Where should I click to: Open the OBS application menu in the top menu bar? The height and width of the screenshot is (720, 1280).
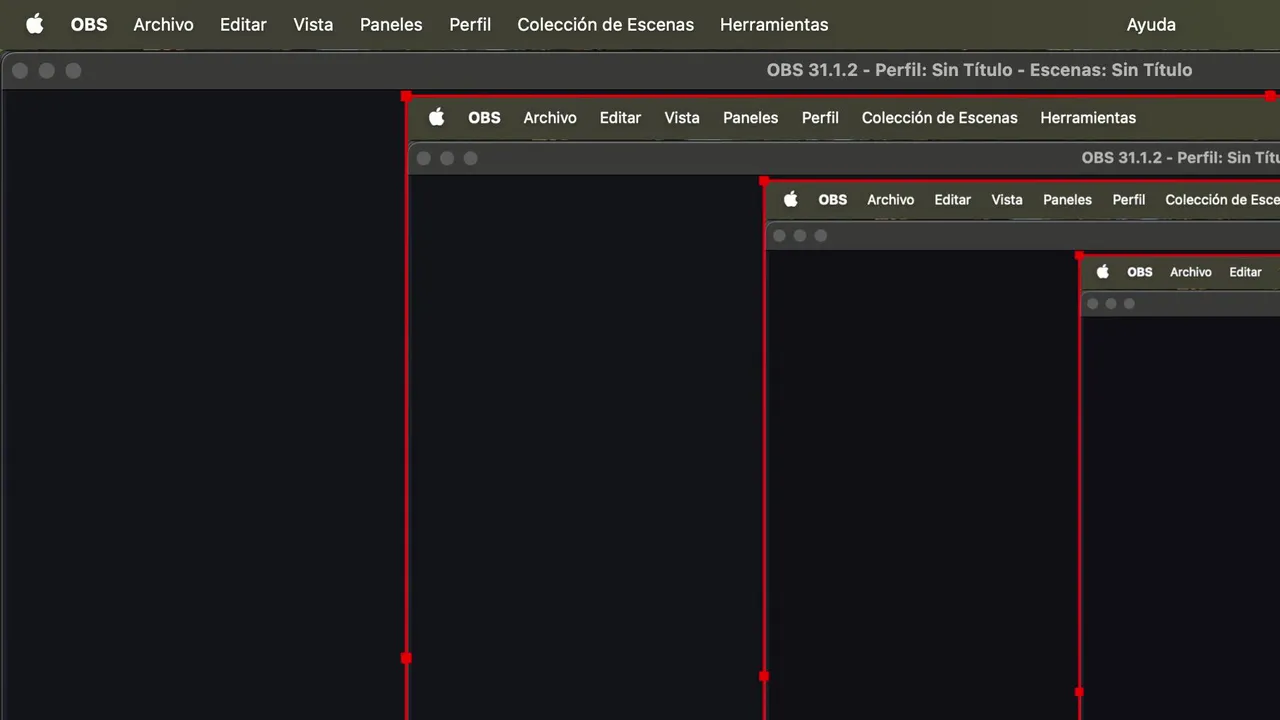89,24
